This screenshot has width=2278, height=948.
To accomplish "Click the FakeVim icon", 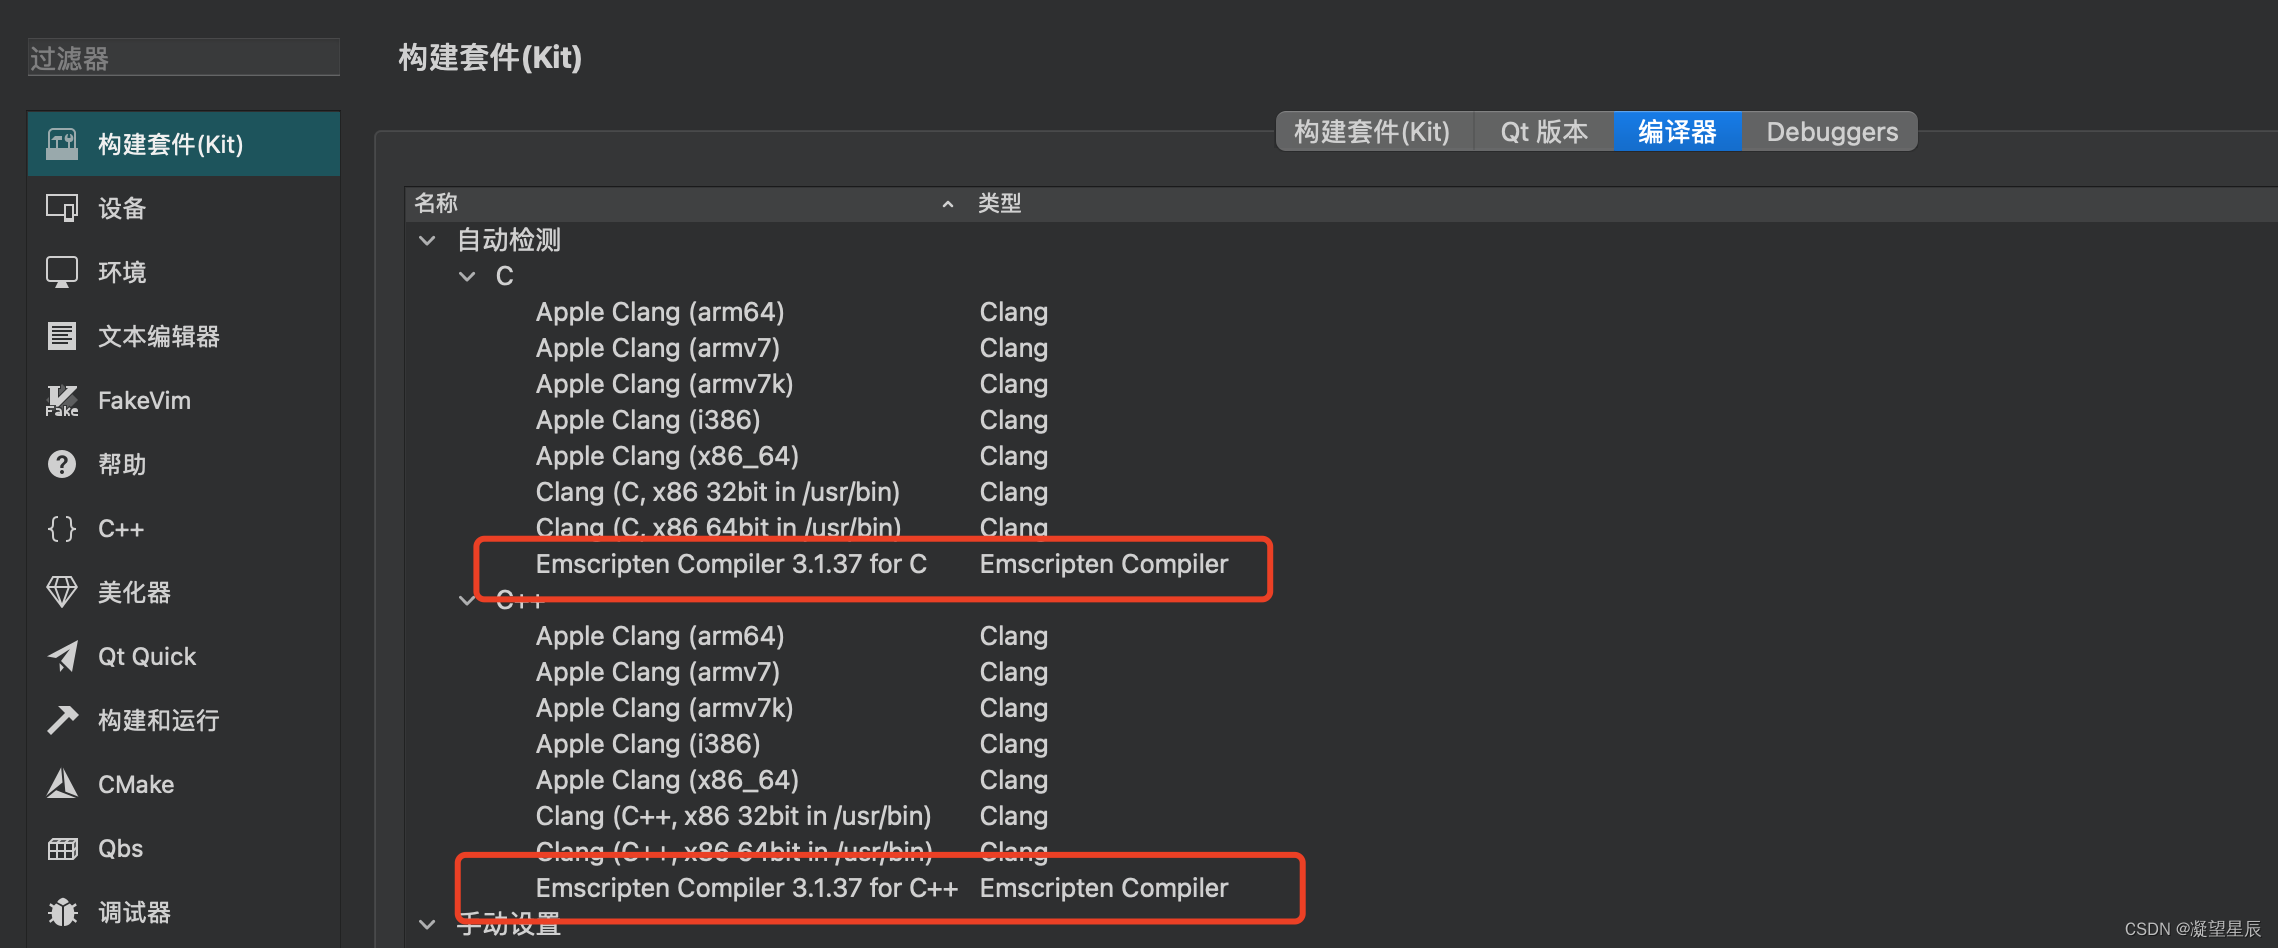I will click(62, 400).
